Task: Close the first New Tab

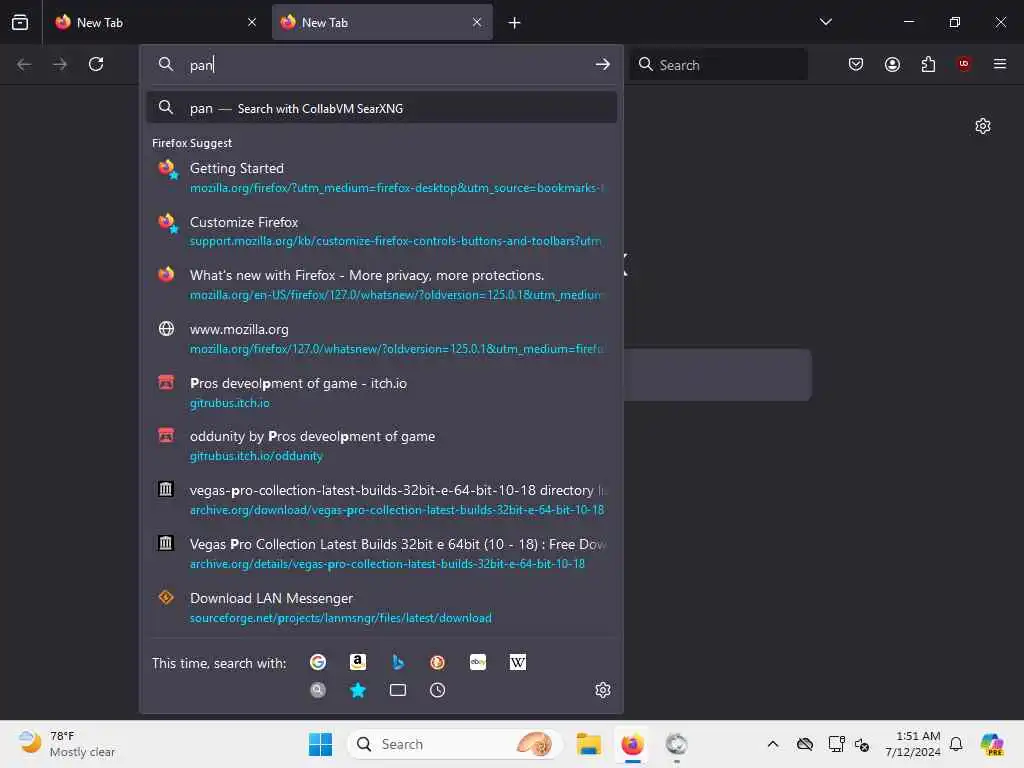Action: (x=252, y=22)
